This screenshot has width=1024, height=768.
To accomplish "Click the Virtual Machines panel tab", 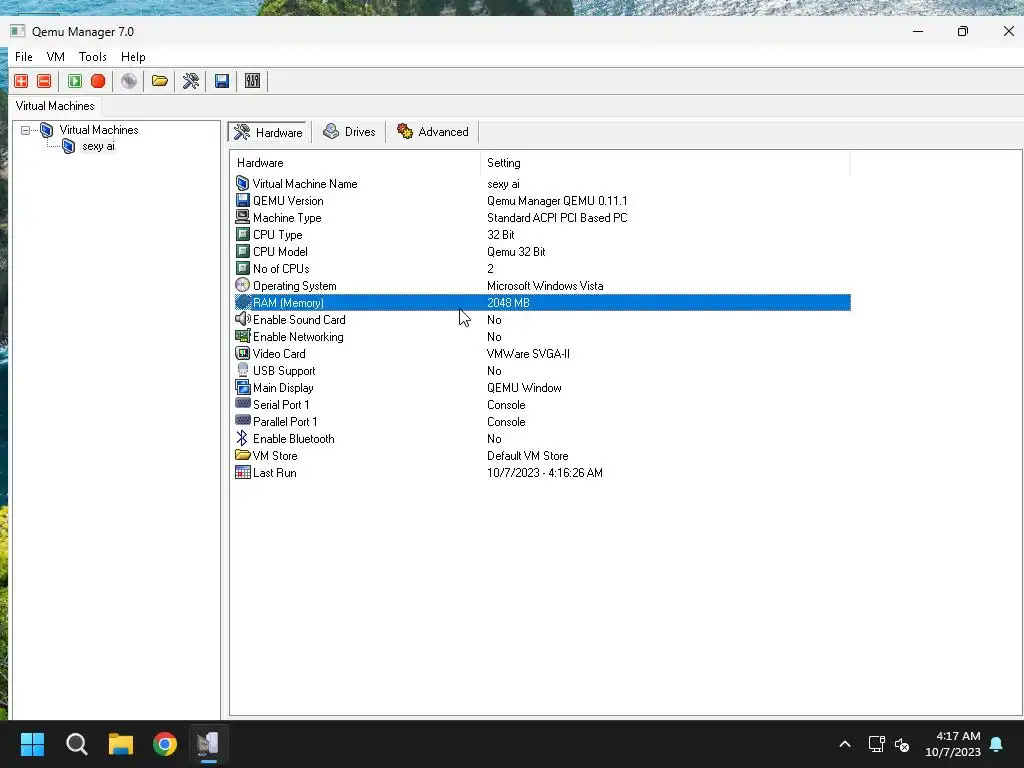I will 55,106.
